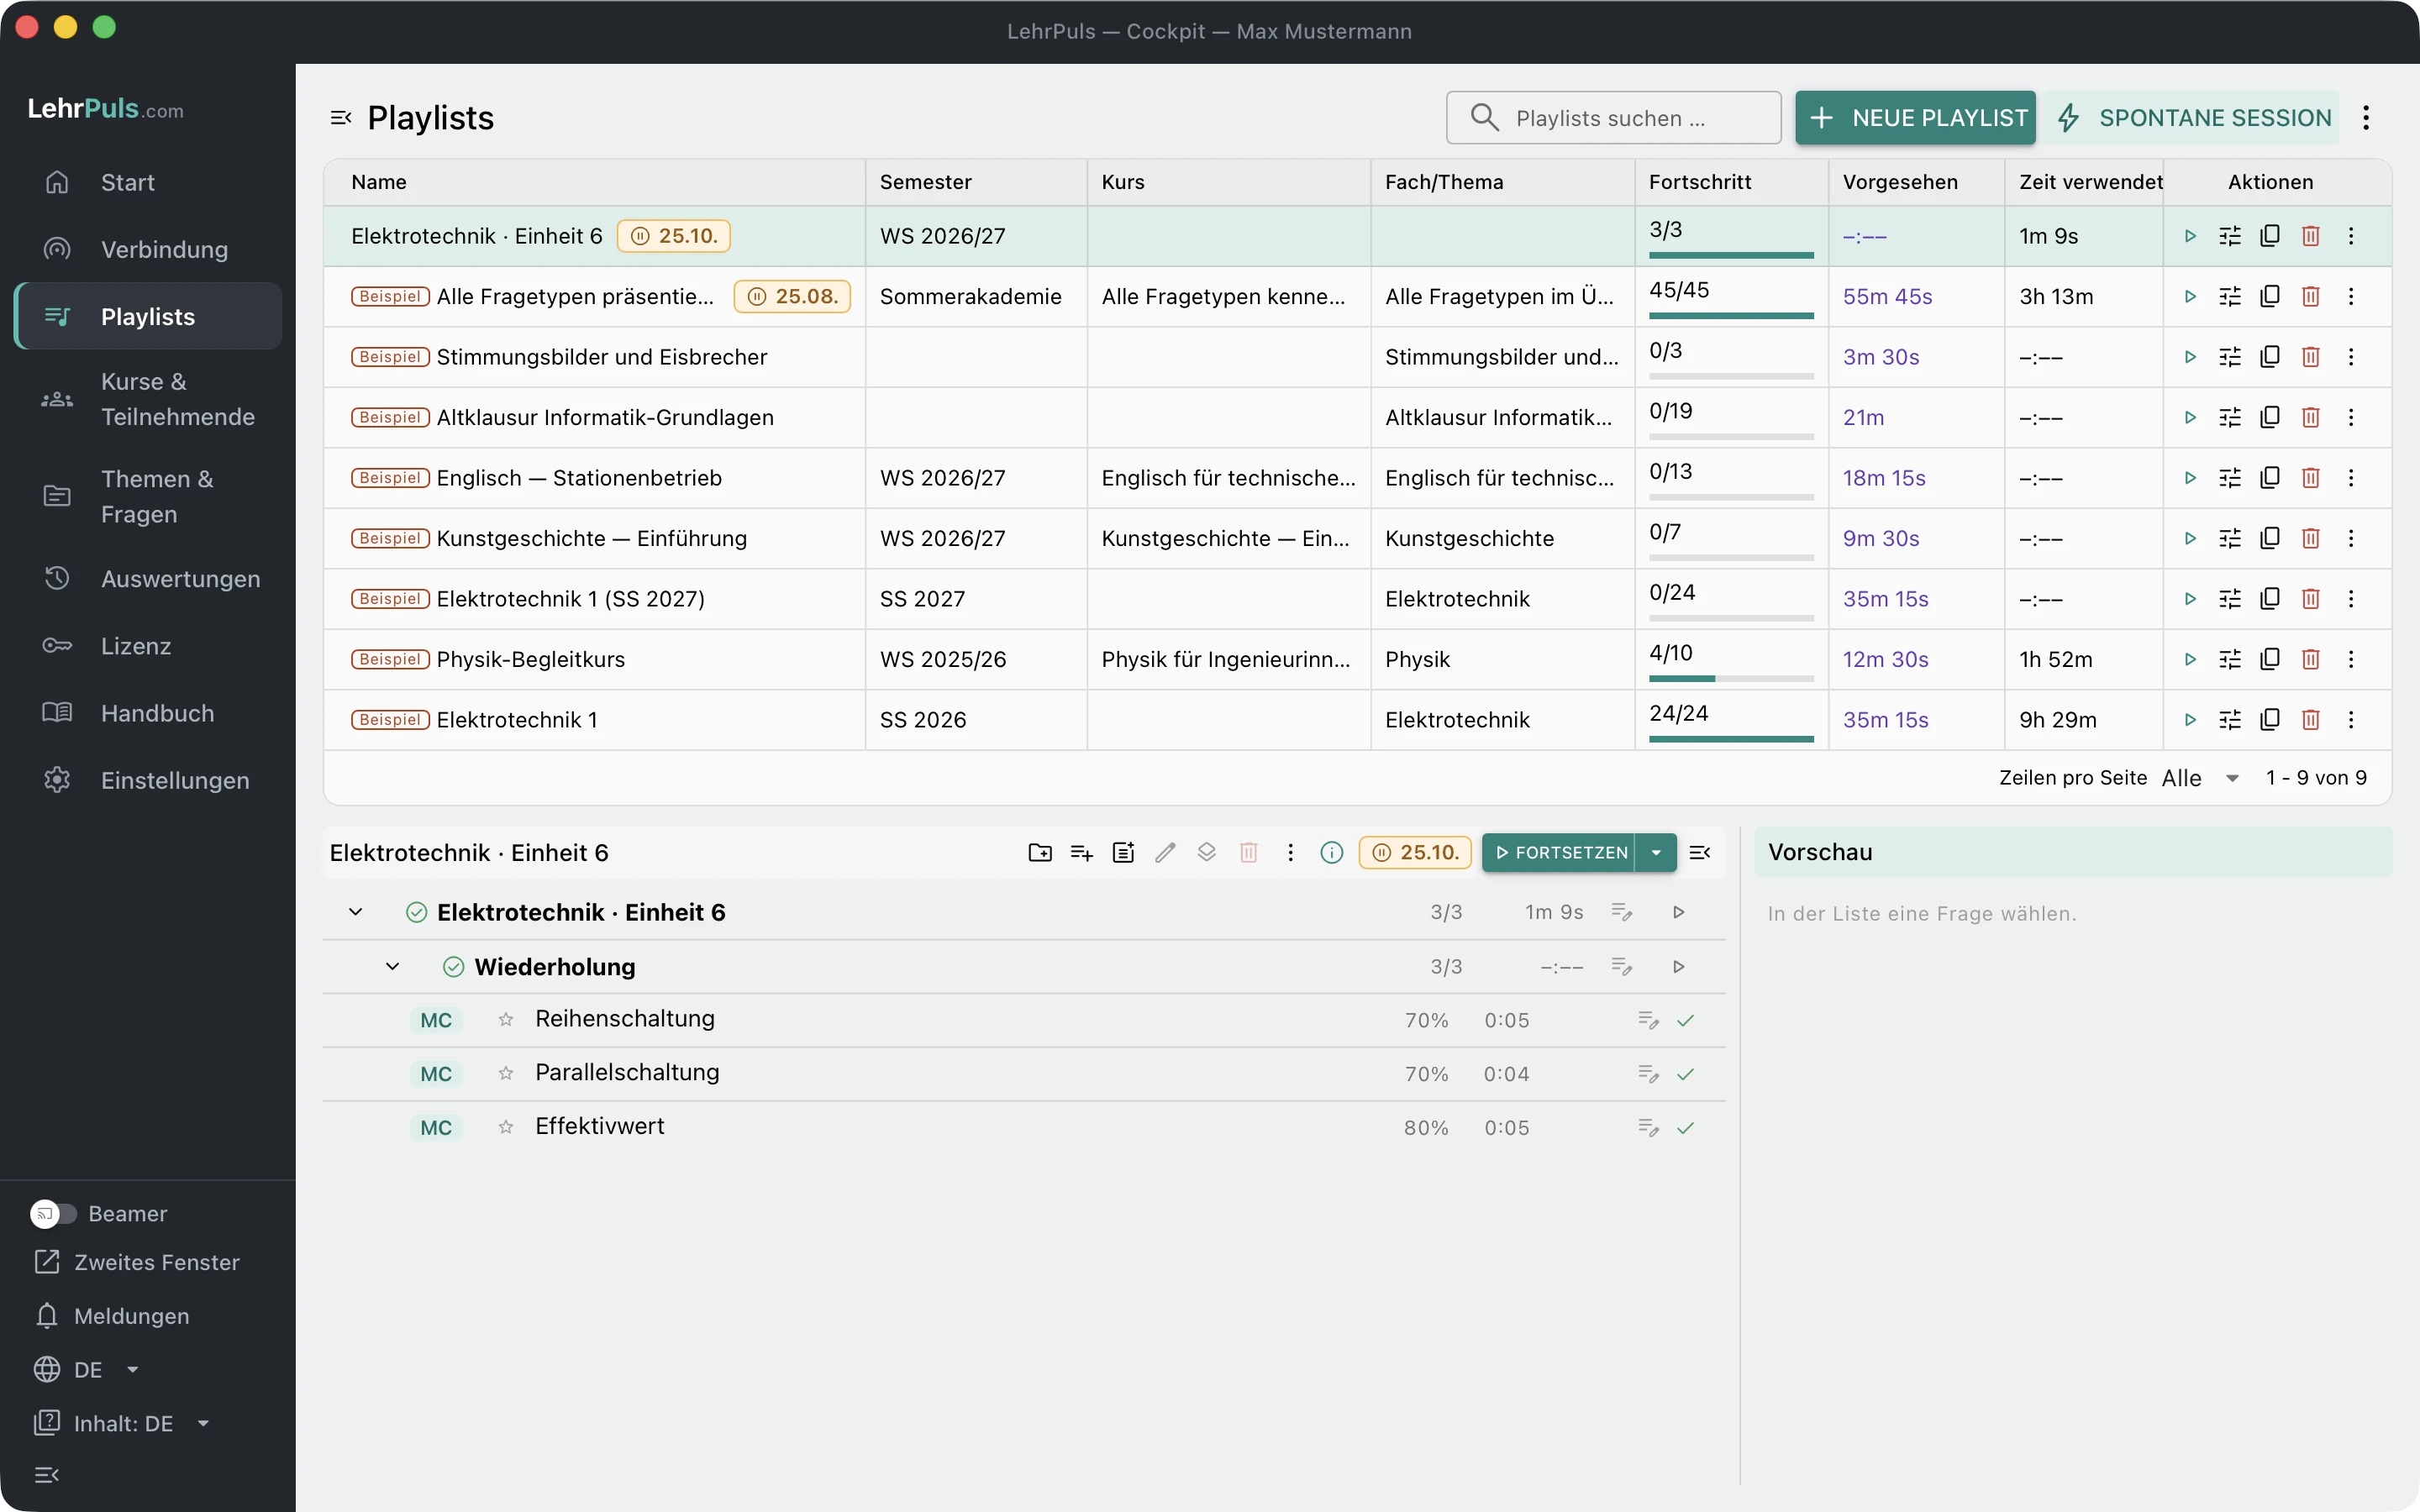This screenshot has width=2420, height=1512.
Task: Star the Effektivwert question
Action: [x=506, y=1127]
